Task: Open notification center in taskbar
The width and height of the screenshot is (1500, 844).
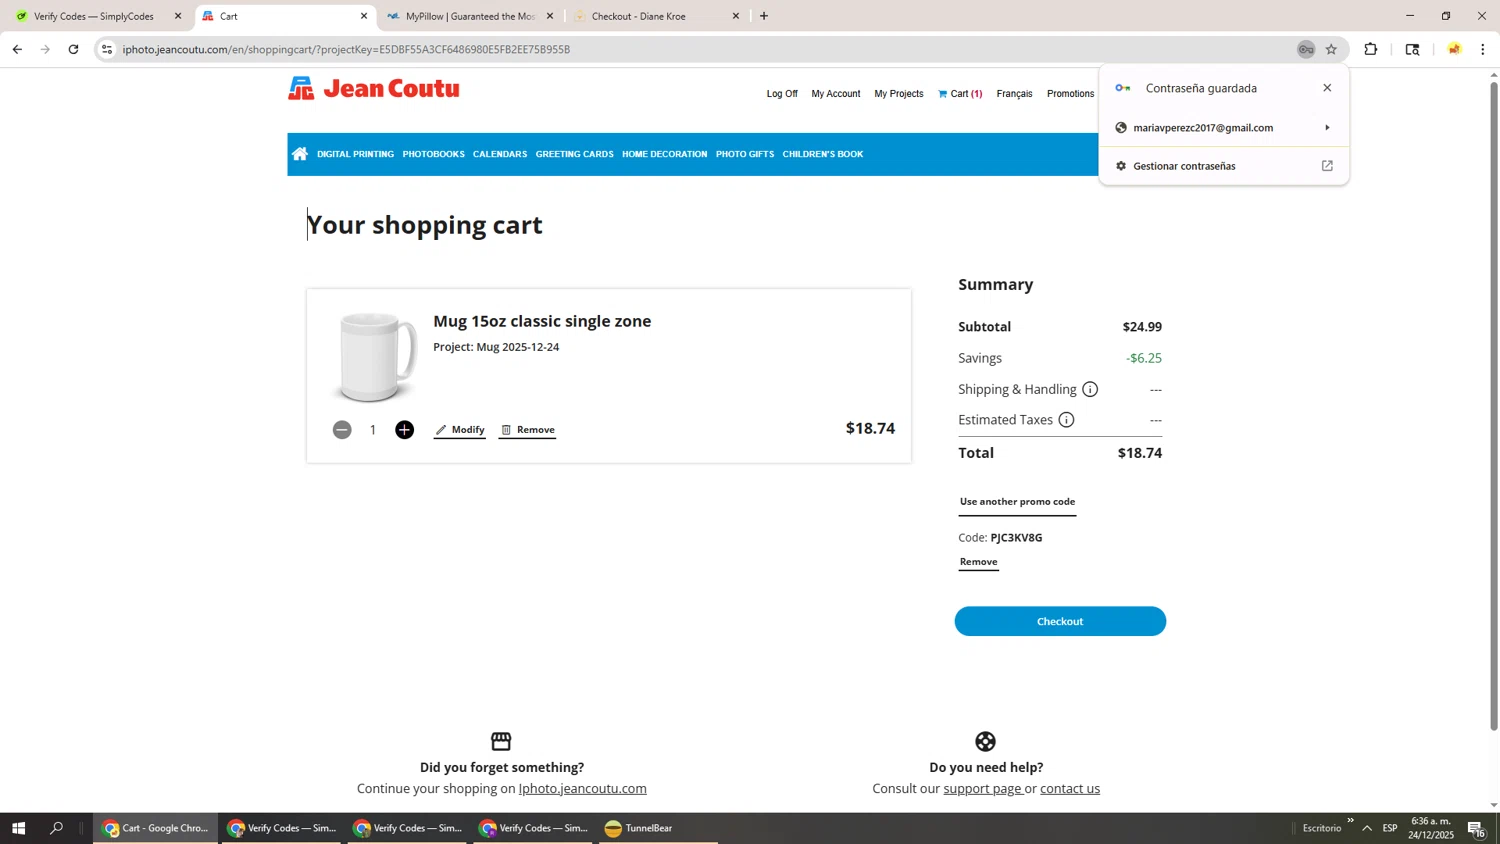Action: [1476, 828]
